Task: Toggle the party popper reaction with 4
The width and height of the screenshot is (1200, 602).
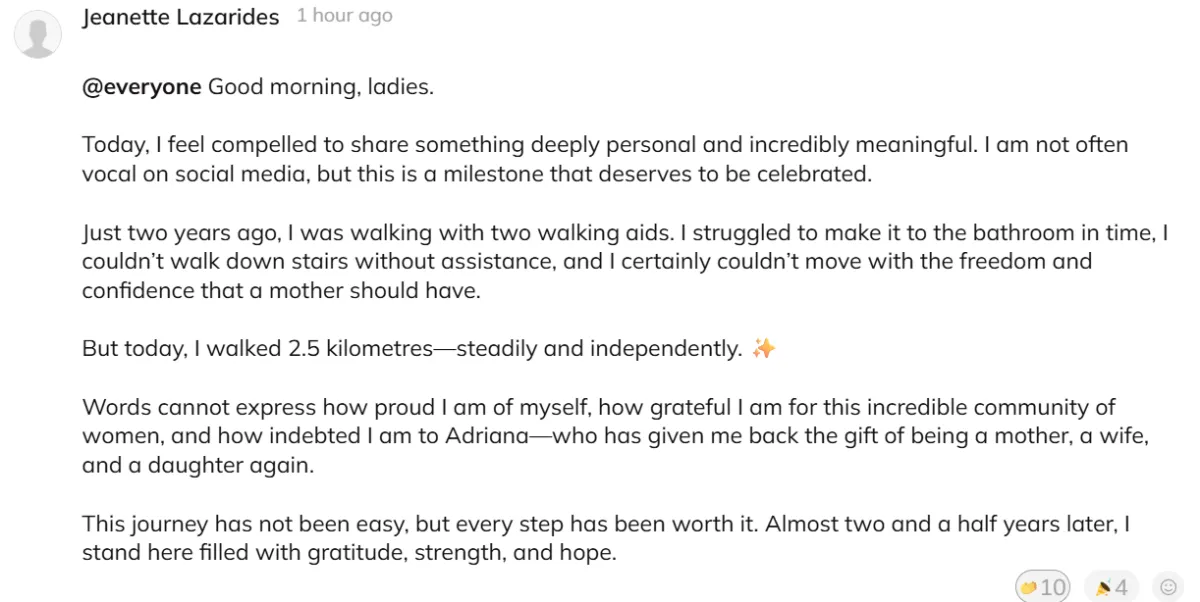Action: pos(1111,586)
